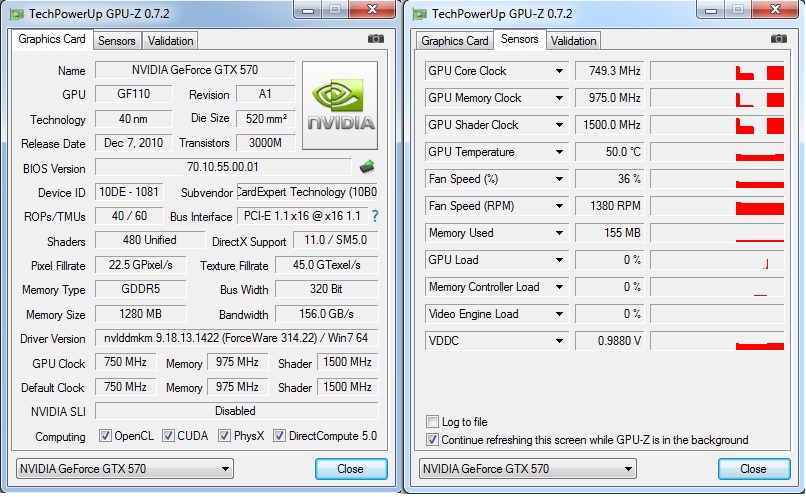Click the screenshot camera icon in left window
This screenshot has width=806, height=497.
tap(376, 39)
